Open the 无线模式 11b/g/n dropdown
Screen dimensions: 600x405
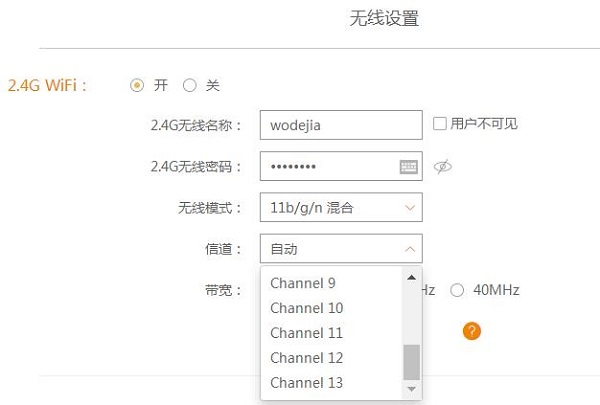point(340,208)
